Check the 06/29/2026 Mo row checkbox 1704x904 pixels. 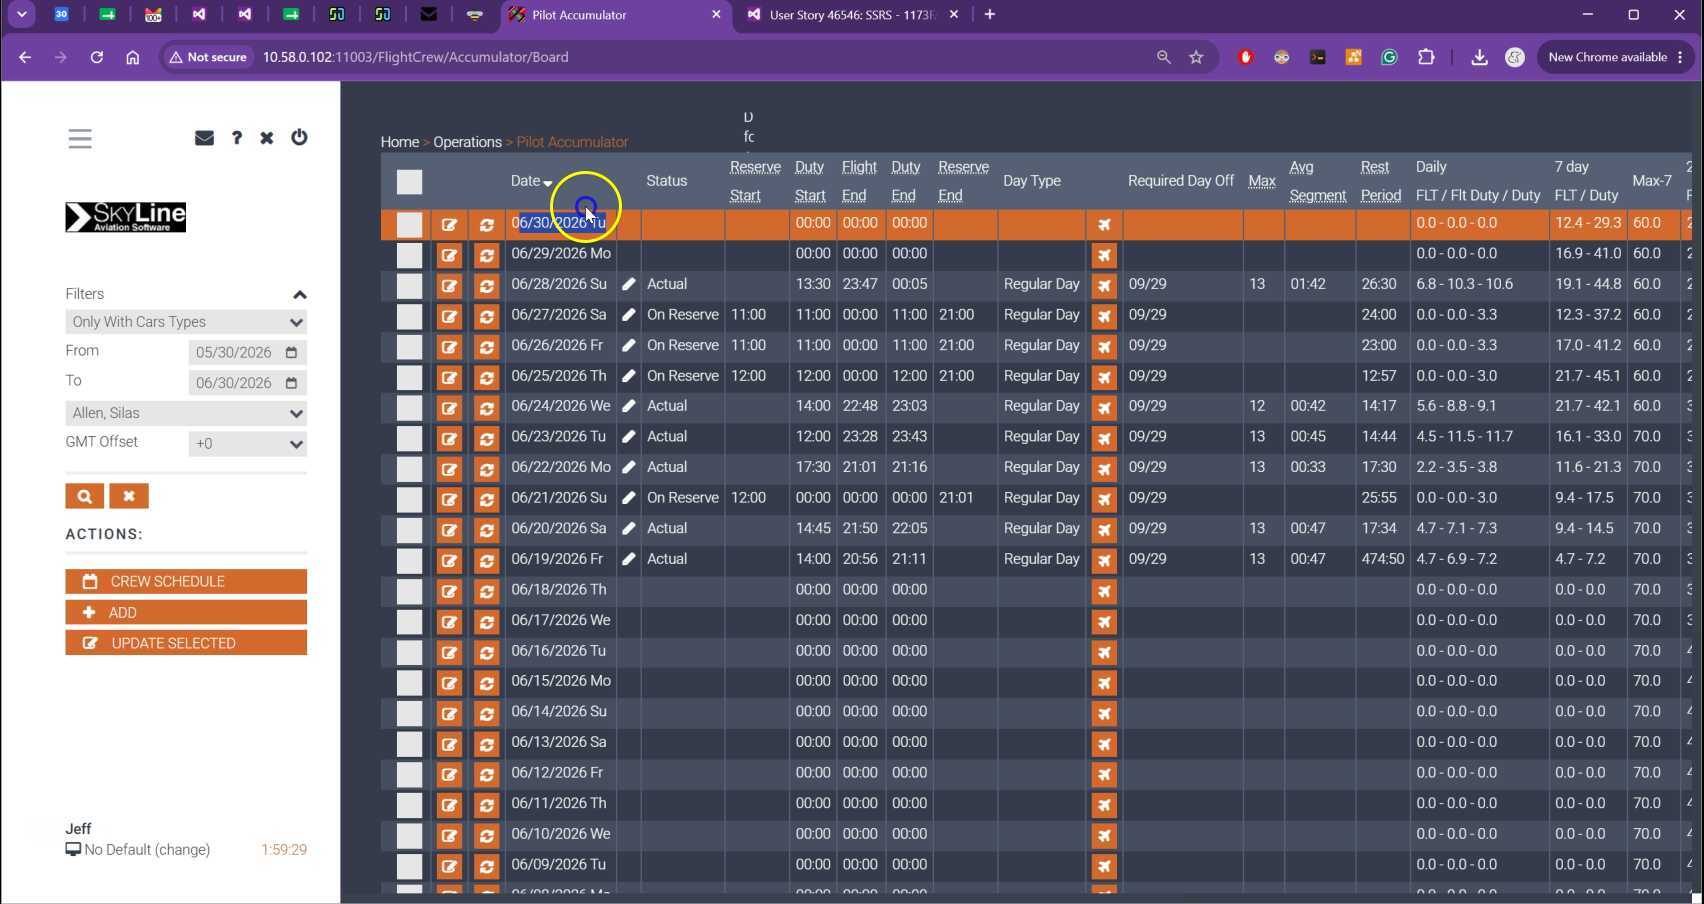pyautogui.click(x=409, y=255)
